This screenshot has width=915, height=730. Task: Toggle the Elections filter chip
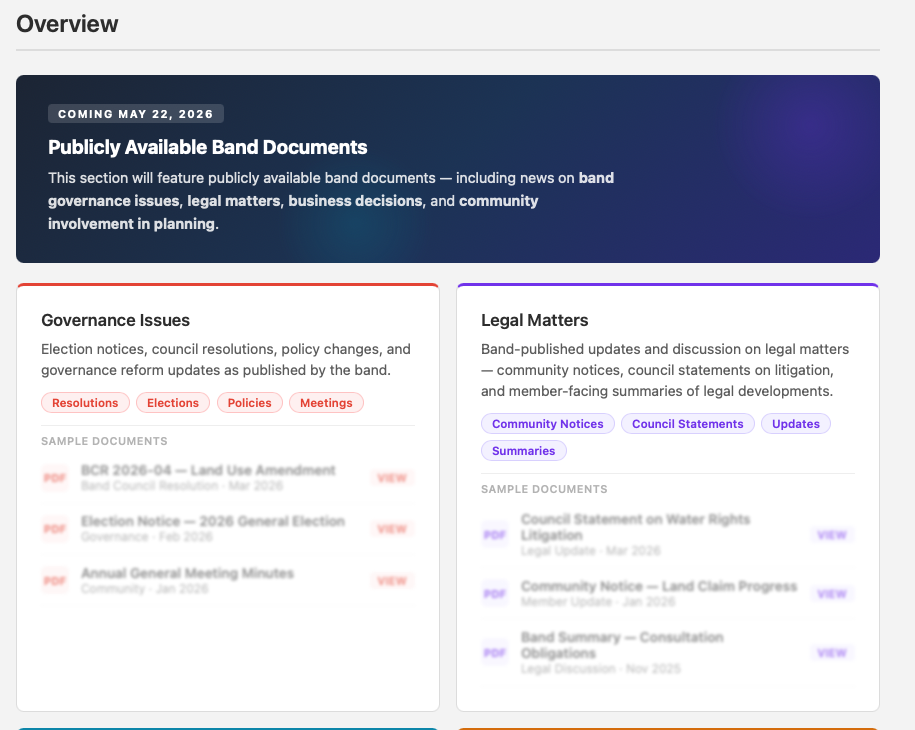(x=172, y=402)
